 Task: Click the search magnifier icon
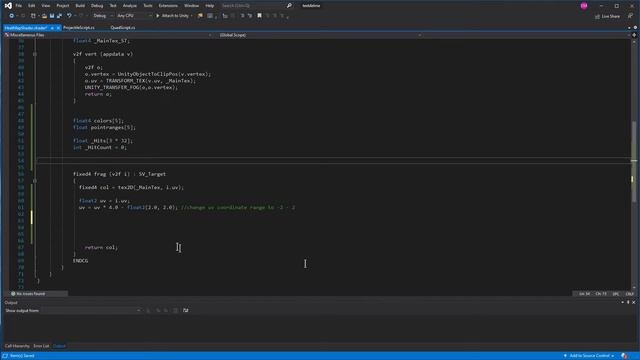tap(289, 6)
